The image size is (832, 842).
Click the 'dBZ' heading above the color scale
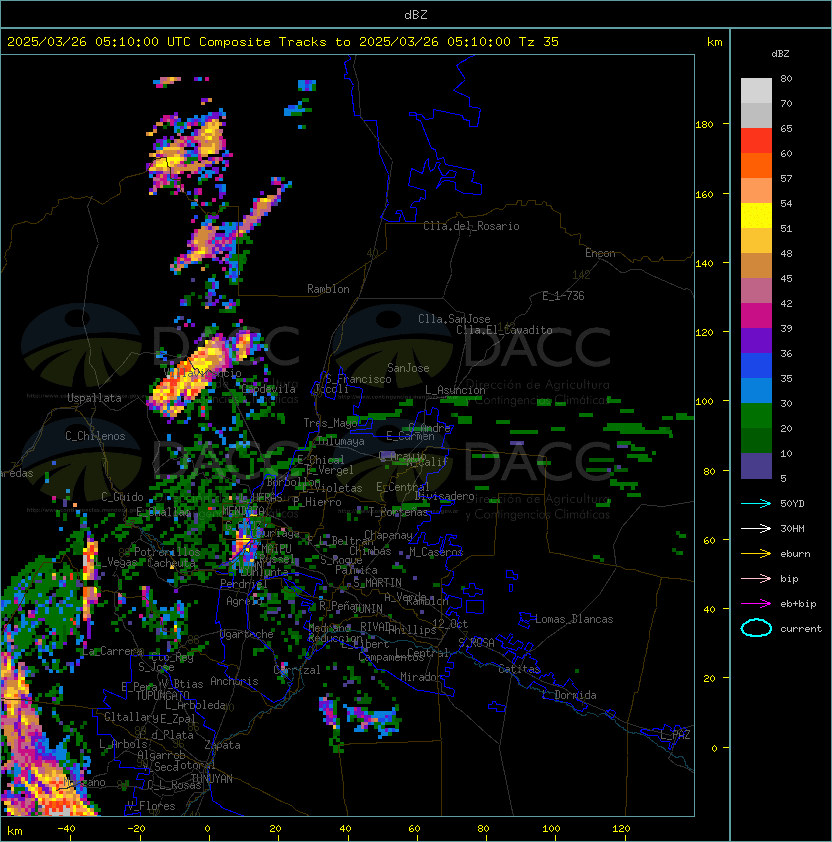[x=780, y=54]
